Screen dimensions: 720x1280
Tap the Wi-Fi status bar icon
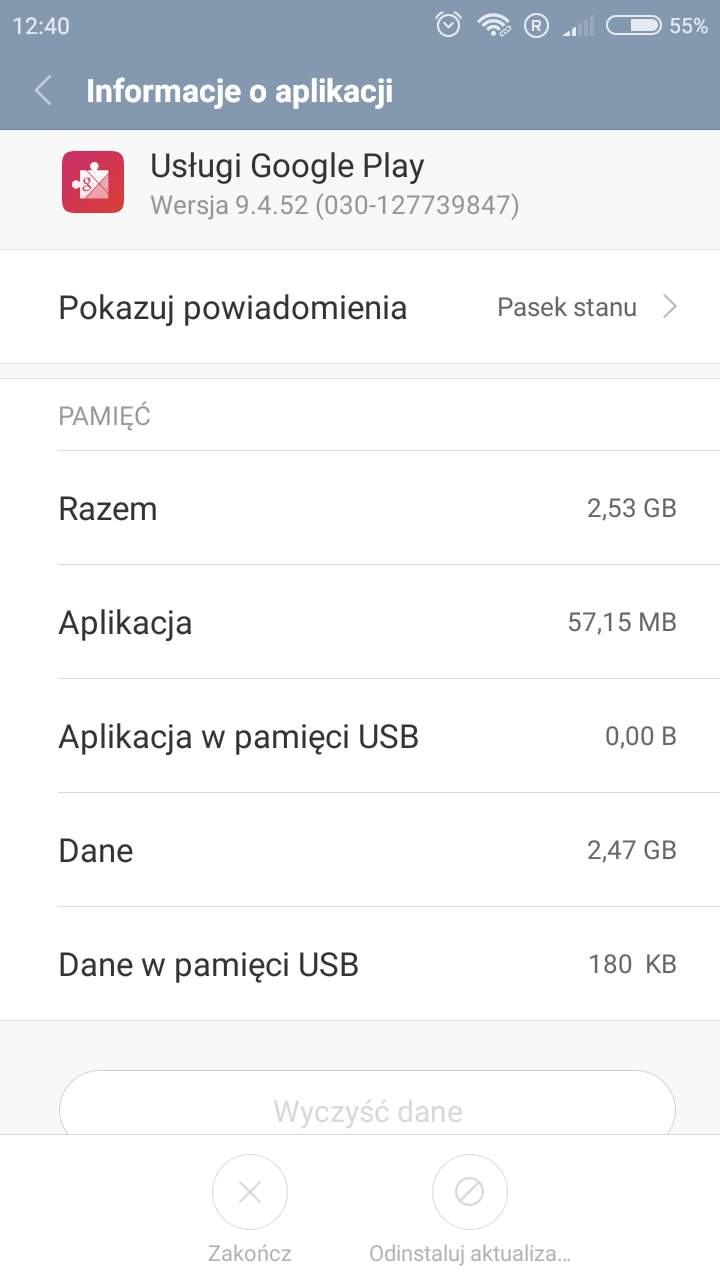(494, 26)
